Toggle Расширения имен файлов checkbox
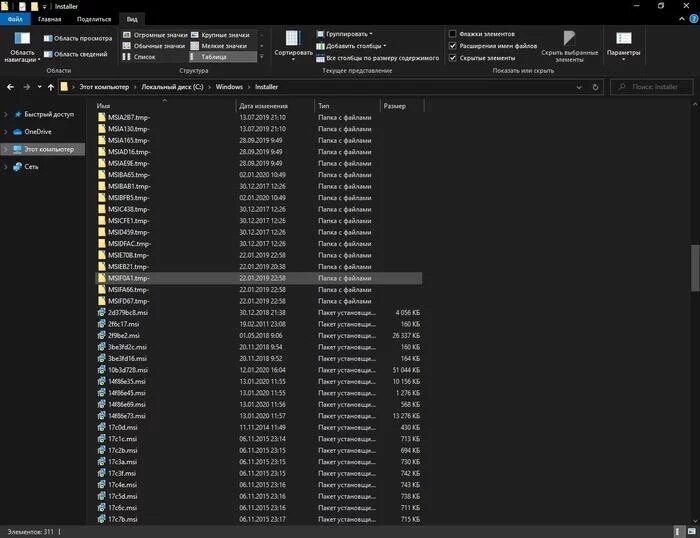This screenshot has width=700, height=538. [452, 46]
